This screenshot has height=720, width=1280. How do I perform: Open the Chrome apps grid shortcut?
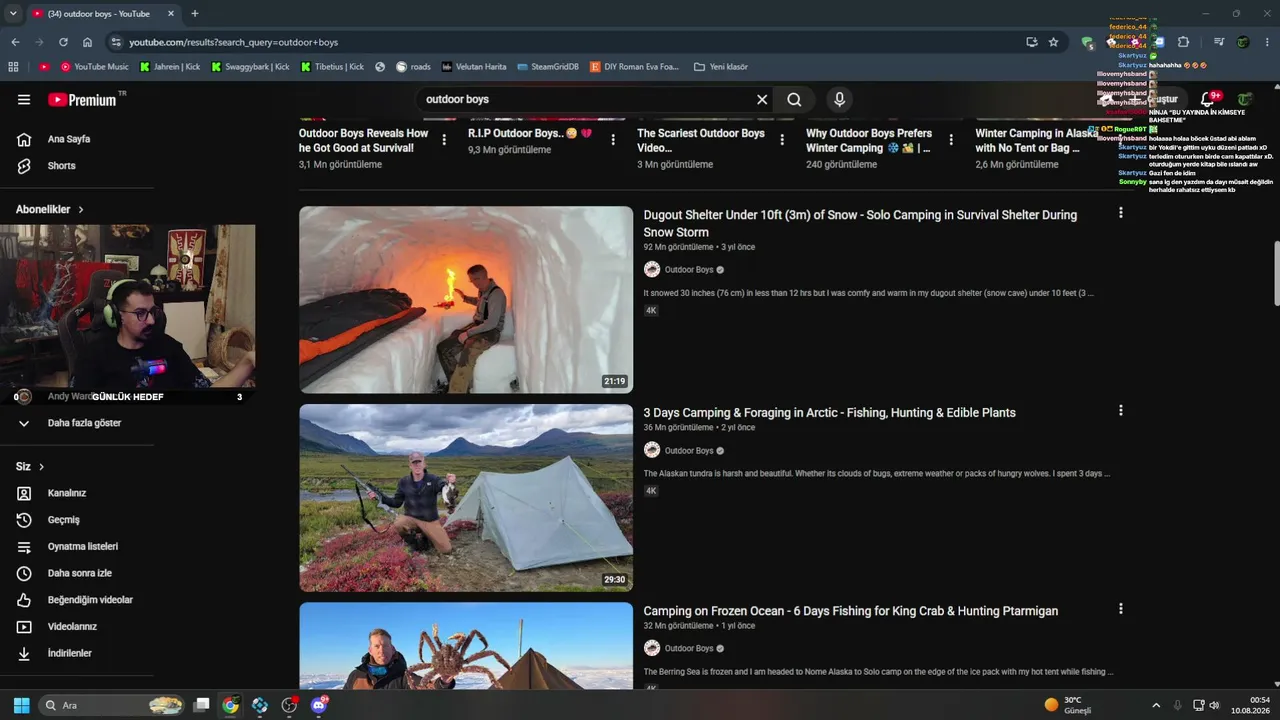point(14,67)
